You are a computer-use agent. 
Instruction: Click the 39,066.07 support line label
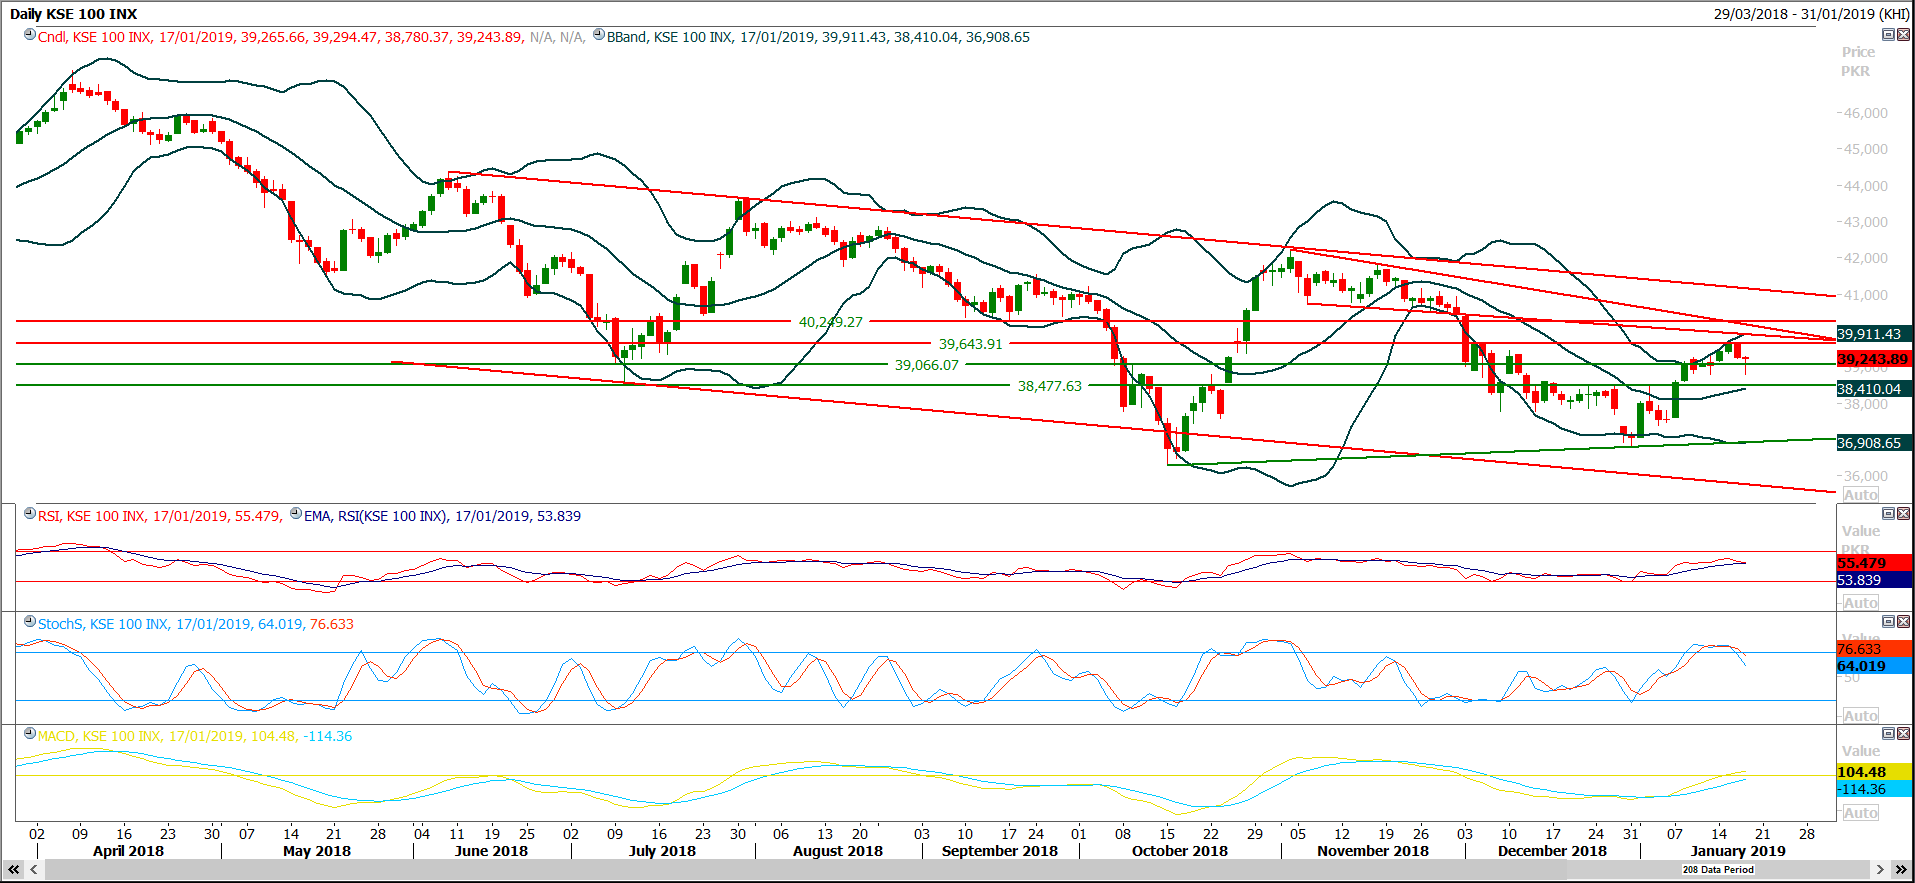[926, 365]
